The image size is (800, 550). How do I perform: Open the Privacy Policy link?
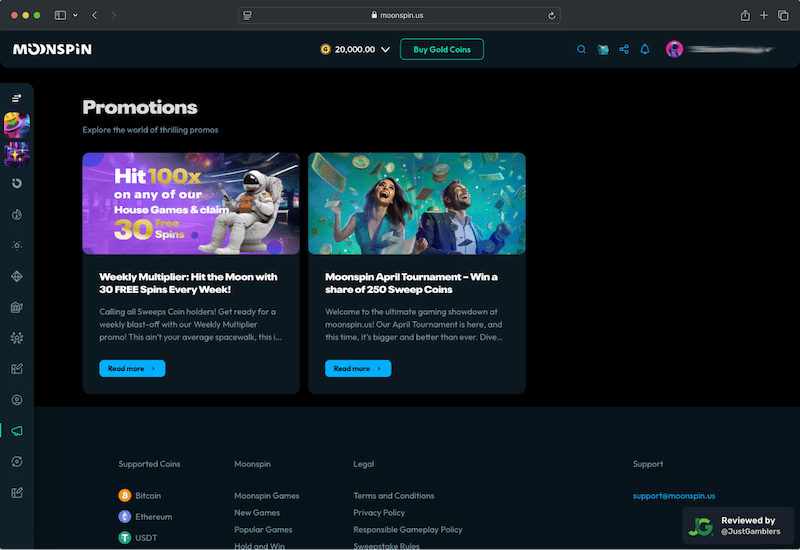379,513
